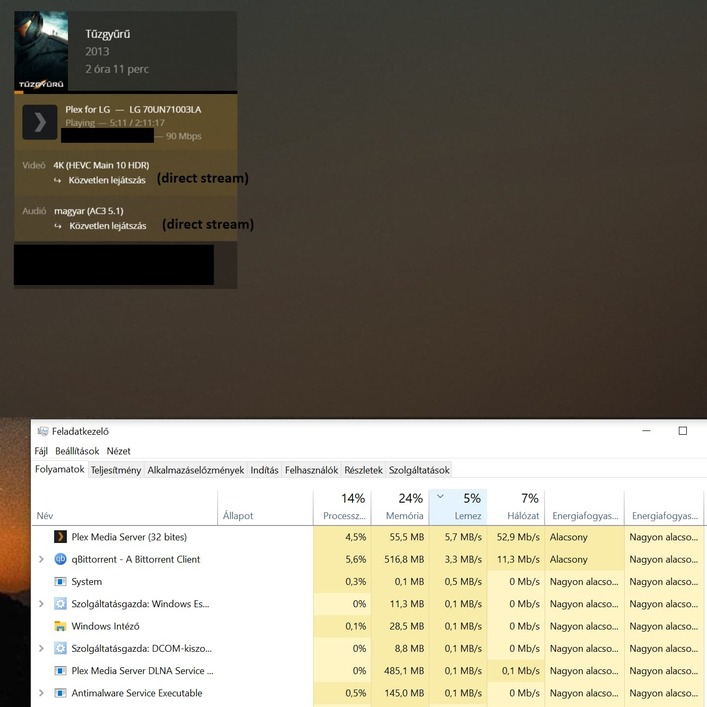
Task: Sort processes by Név column
Action: 124,507
